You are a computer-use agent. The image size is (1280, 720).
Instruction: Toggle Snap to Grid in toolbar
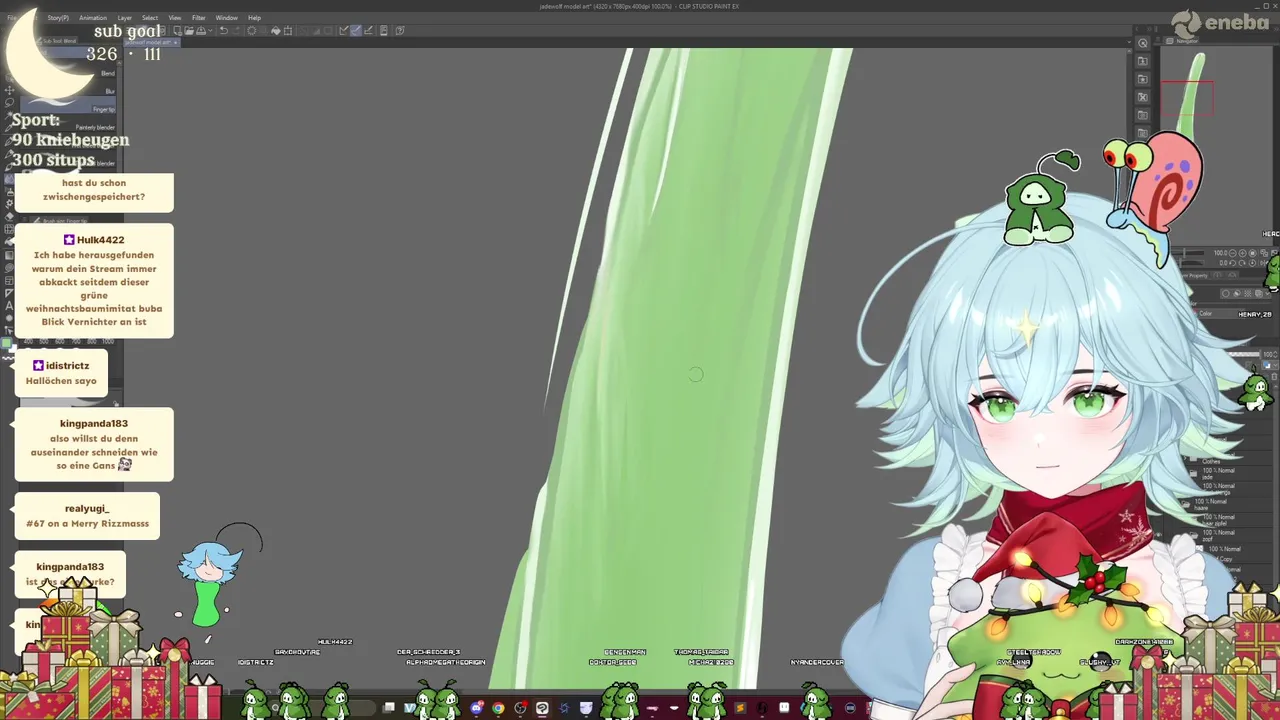(x=368, y=31)
